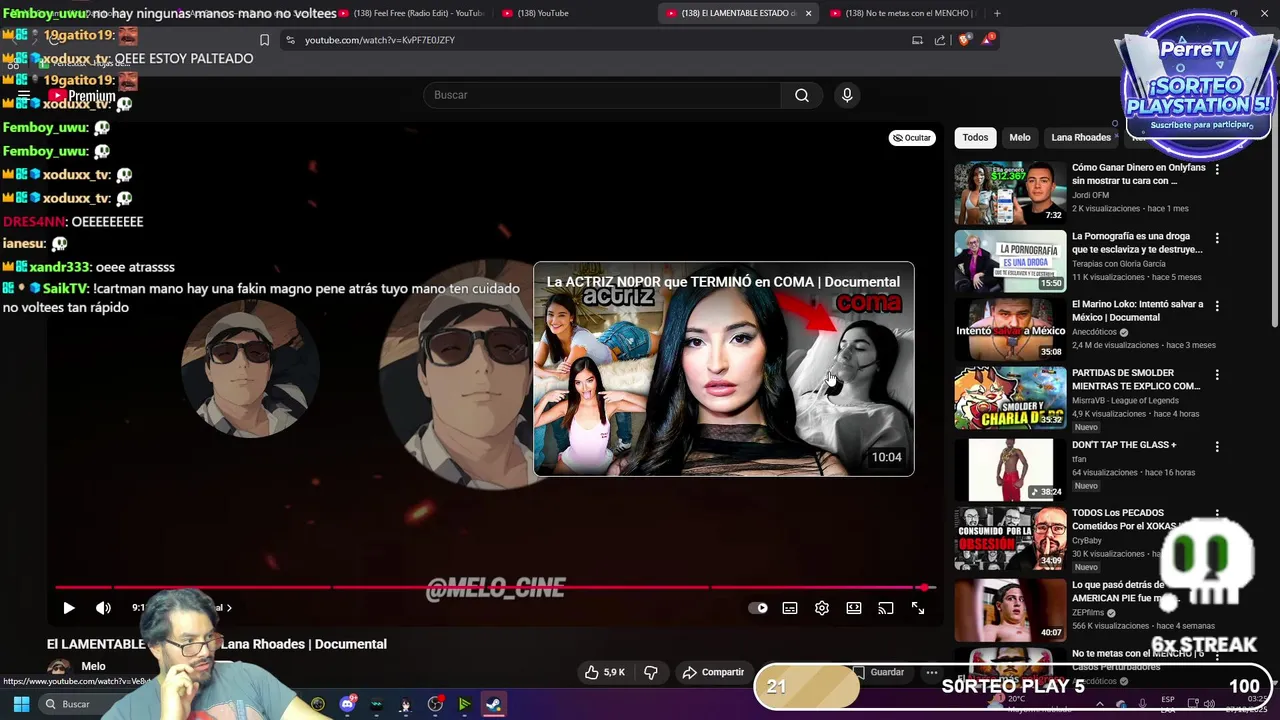This screenshot has width=1280, height=720.
Task: Select the 'Melo' filter chip
Action: (x=1020, y=138)
